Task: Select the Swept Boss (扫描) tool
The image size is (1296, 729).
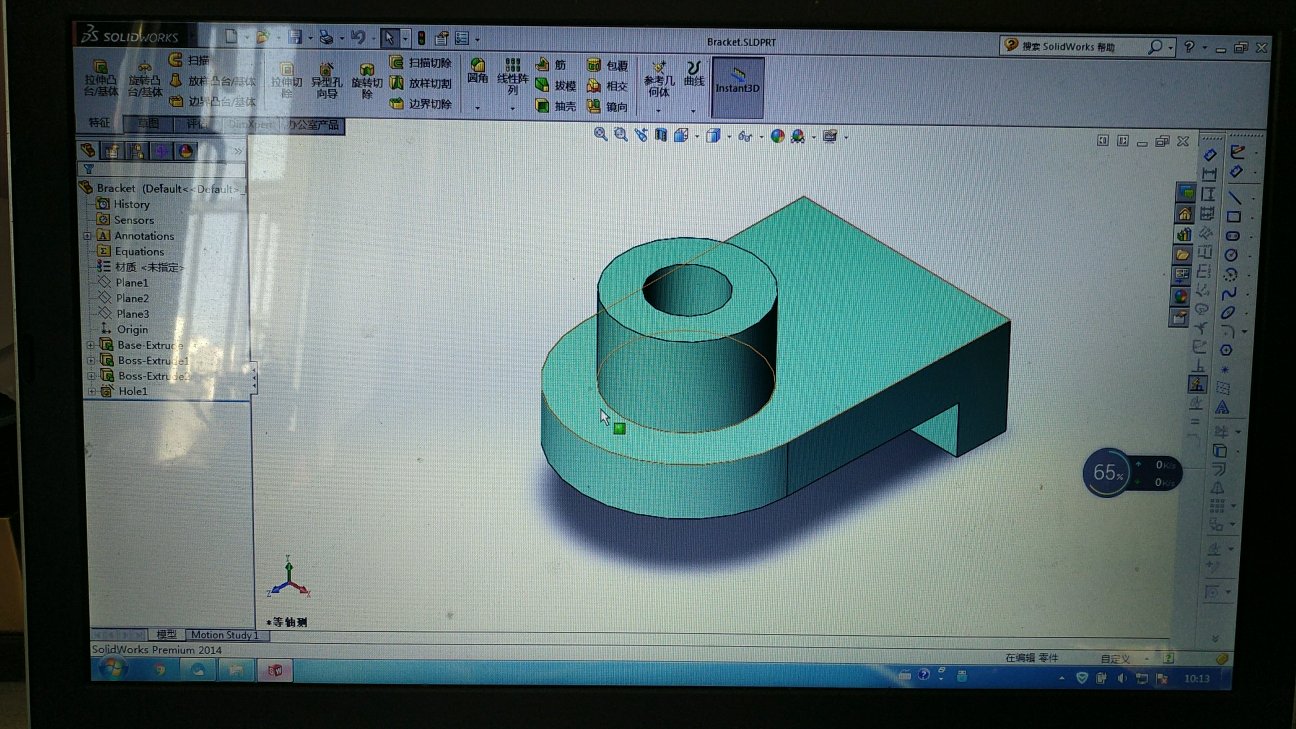Action: point(190,61)
